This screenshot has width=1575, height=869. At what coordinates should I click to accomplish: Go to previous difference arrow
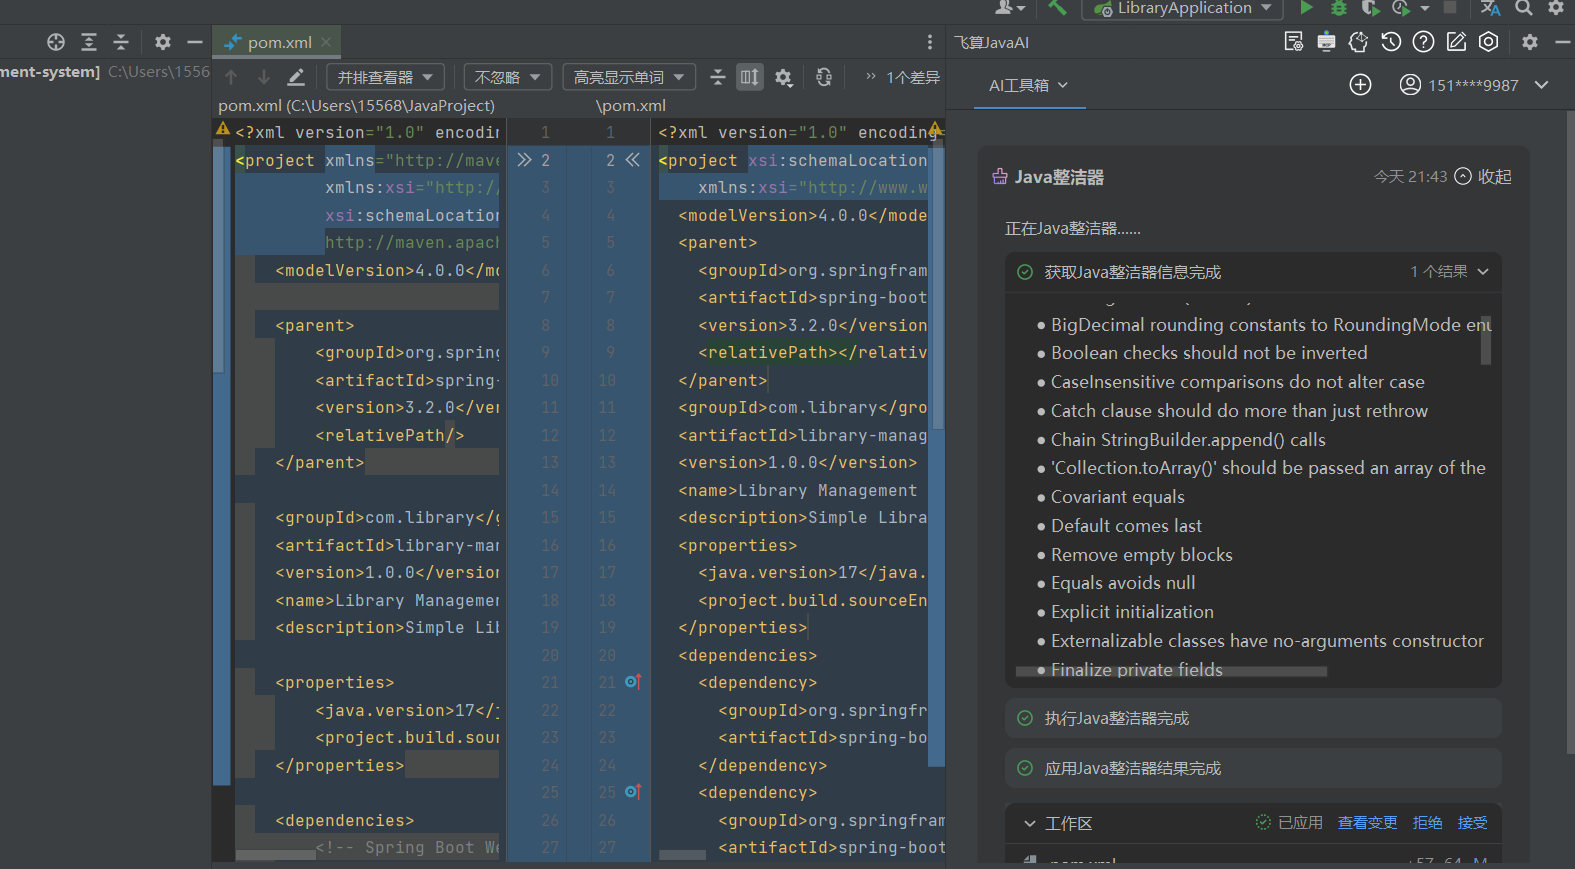pos(232,77)
